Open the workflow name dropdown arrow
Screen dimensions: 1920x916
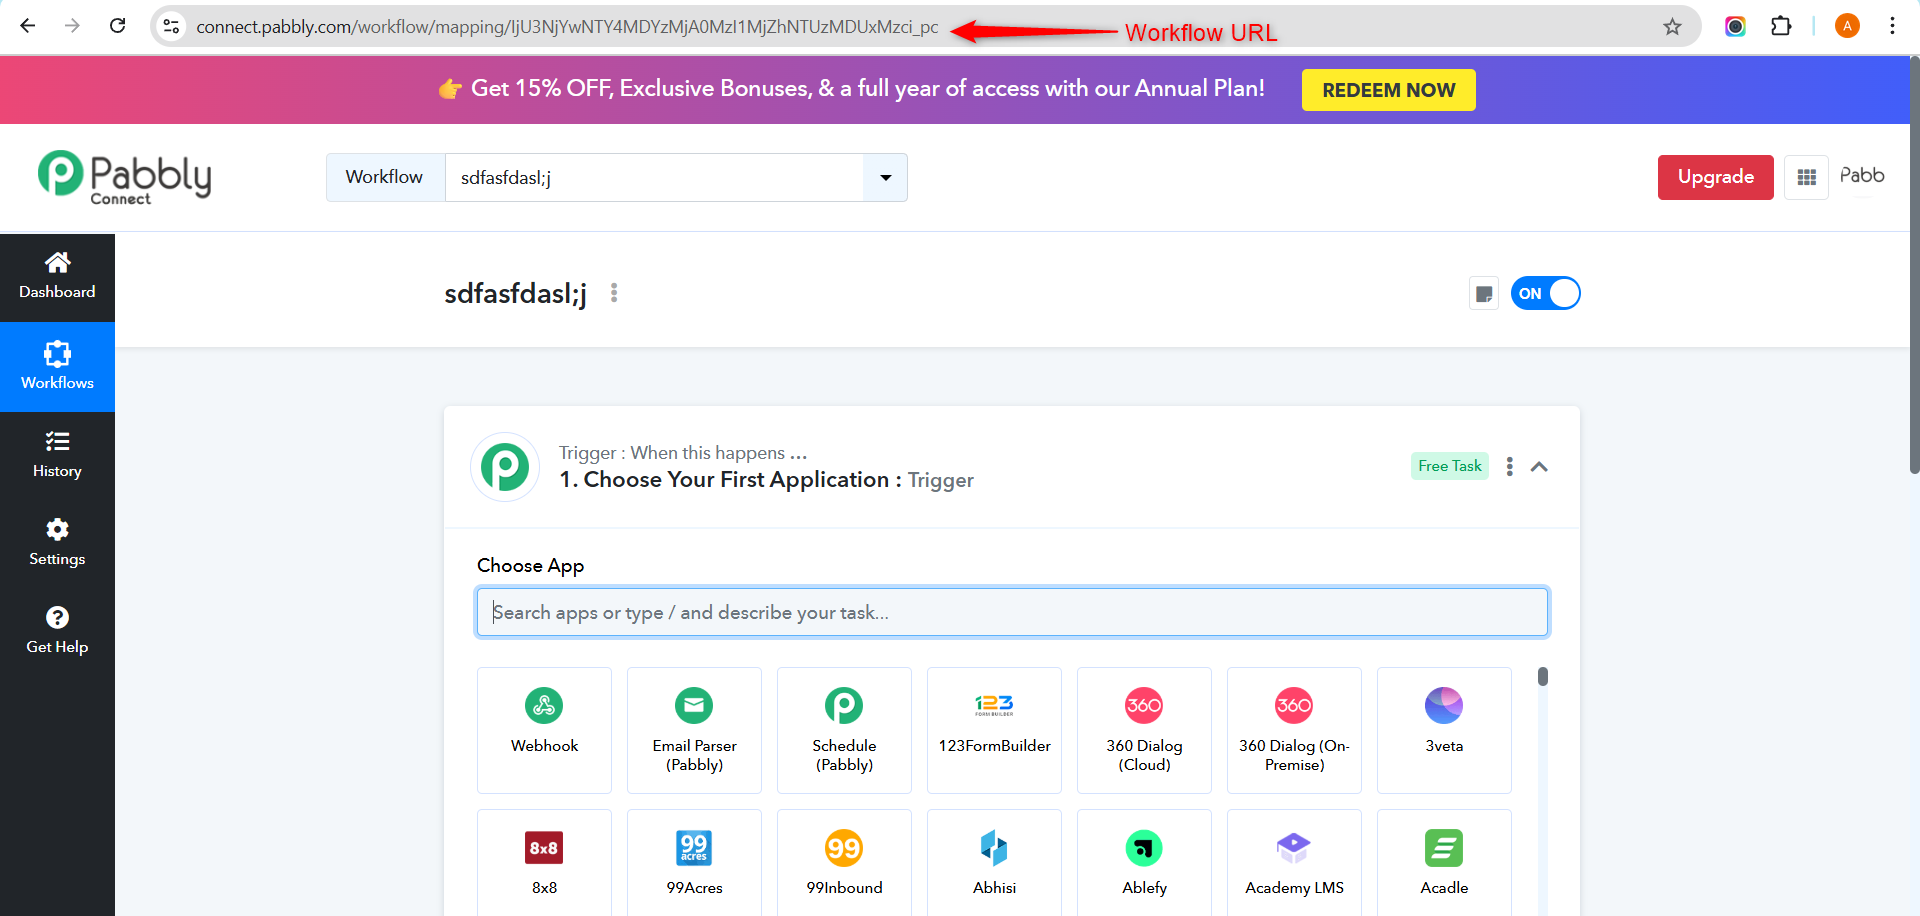885,178
